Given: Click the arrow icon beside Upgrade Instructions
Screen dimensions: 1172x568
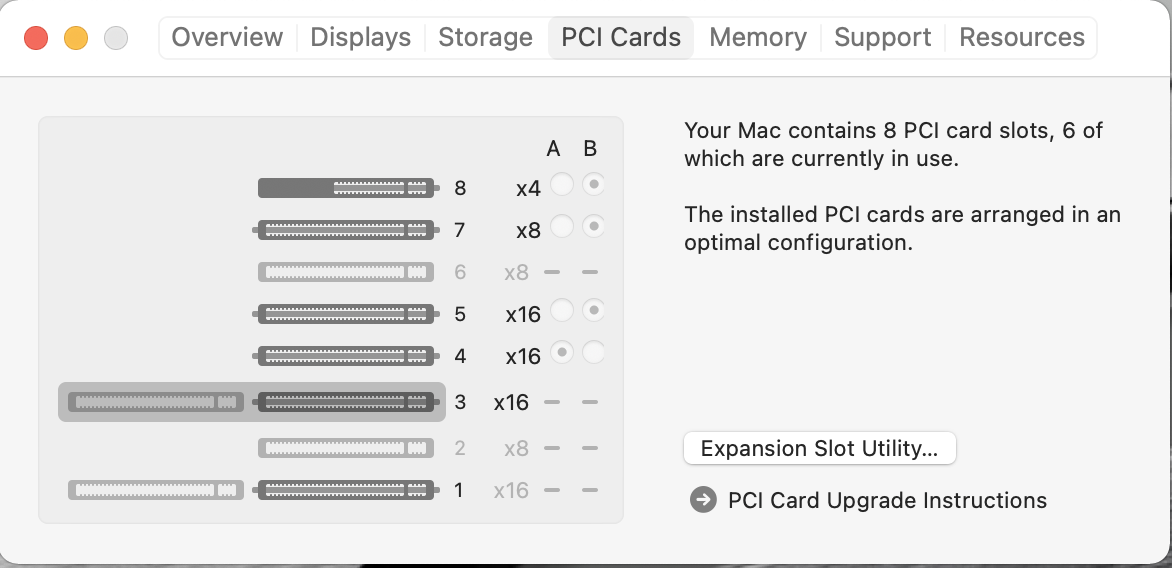Looking at the screenshot, I should pos(703,500).
